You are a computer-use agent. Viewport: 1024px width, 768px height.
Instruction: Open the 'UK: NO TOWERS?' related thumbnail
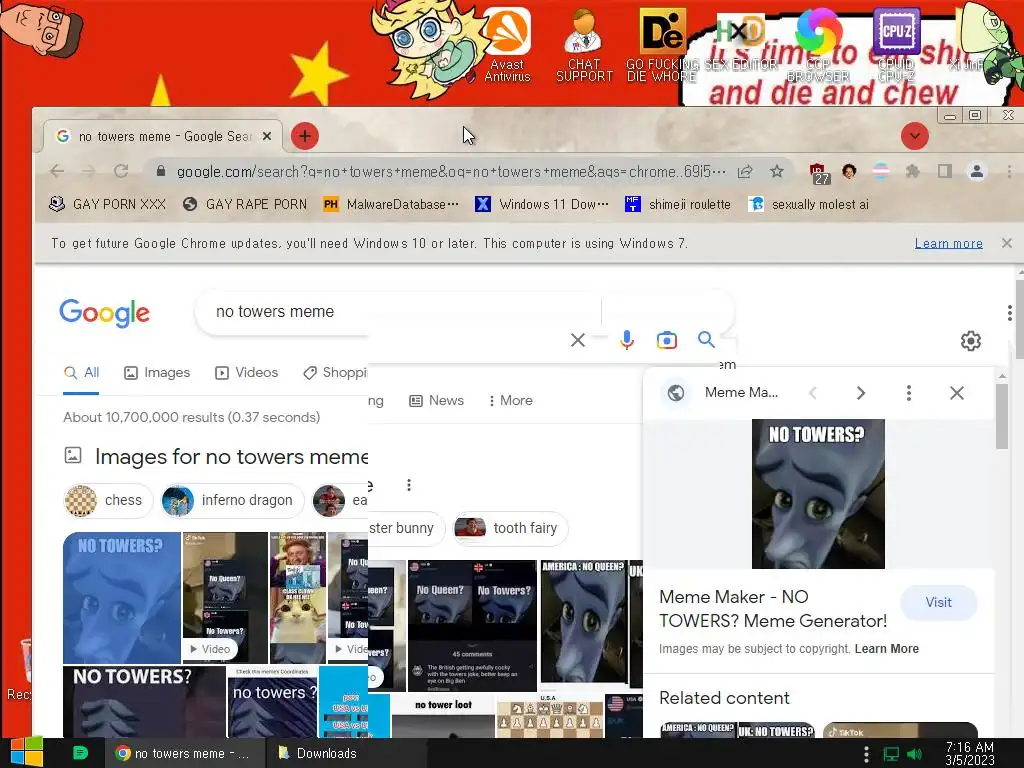(776, 730)
